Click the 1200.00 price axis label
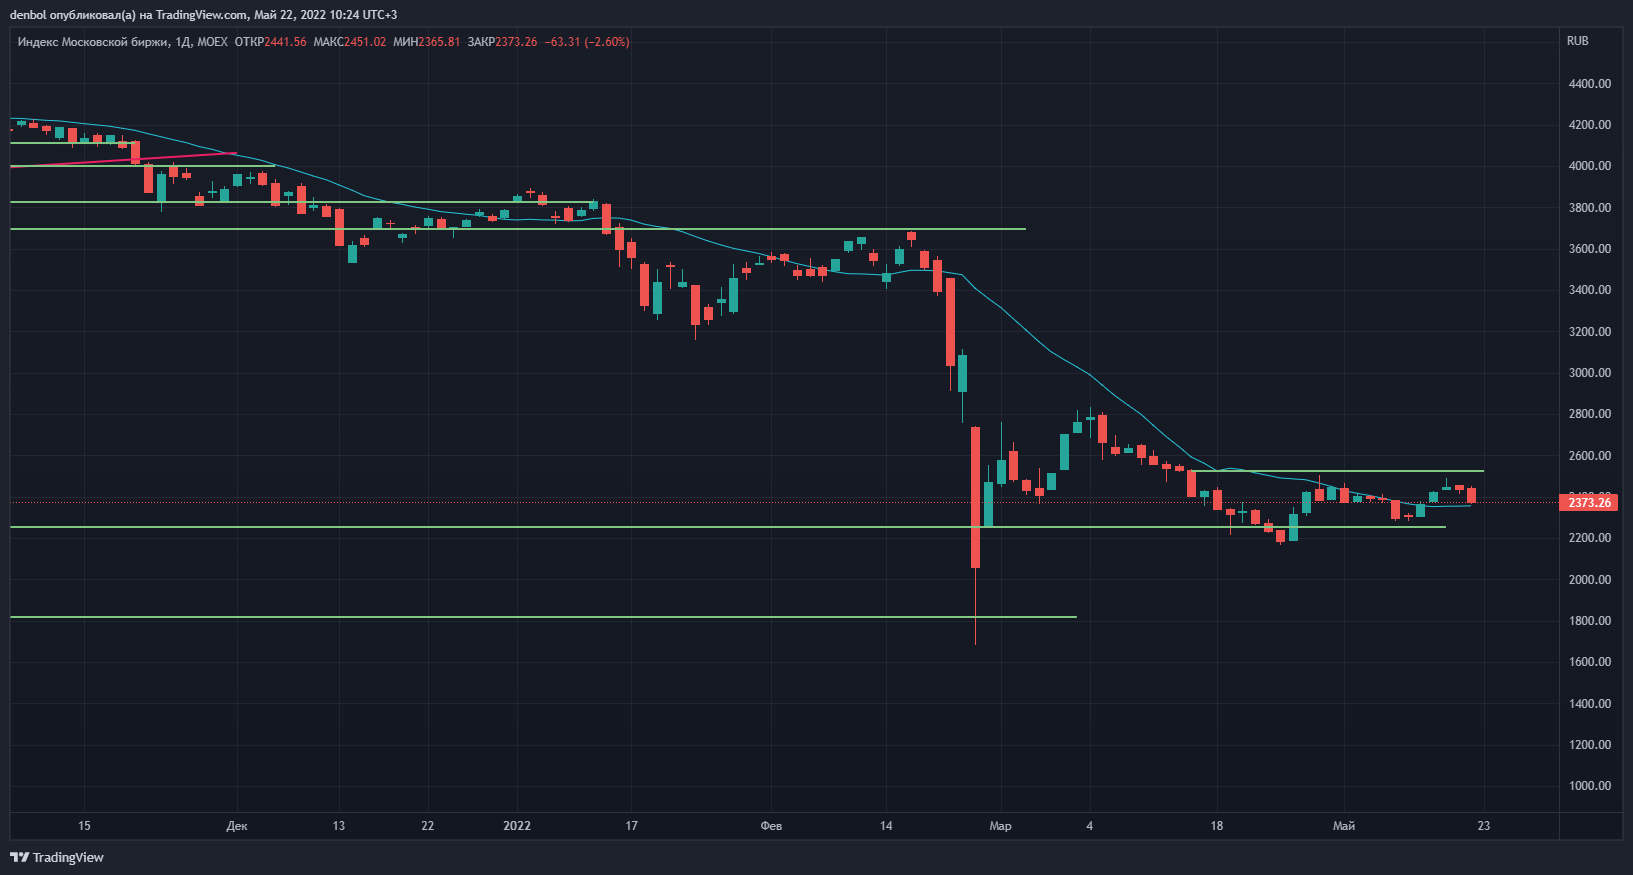1633x875 pixels. click(x=1590, y=745)
